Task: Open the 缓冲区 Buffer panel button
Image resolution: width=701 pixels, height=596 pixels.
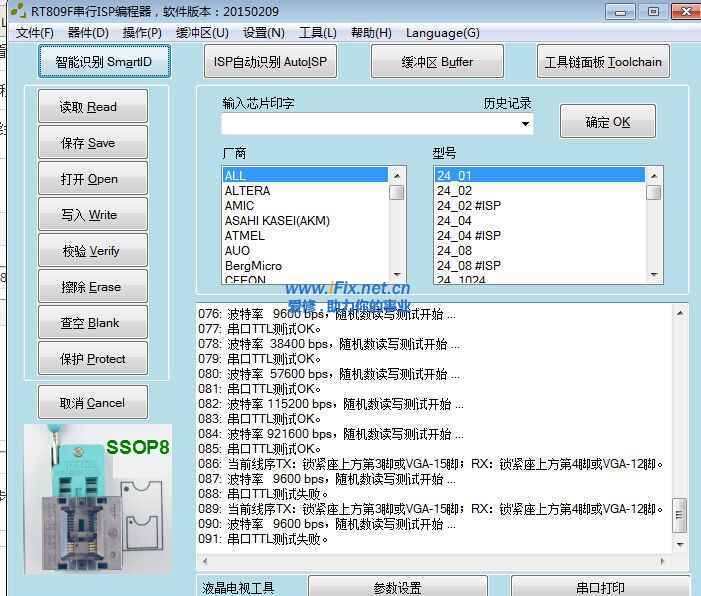Action: [437, 61]
